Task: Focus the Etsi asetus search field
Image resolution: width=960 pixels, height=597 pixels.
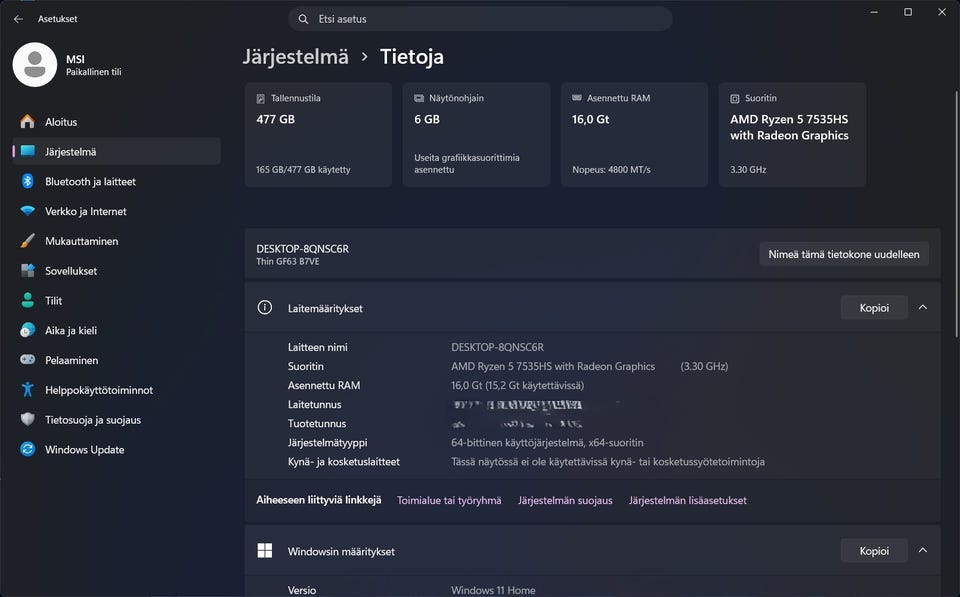Action: pos(480,19)
